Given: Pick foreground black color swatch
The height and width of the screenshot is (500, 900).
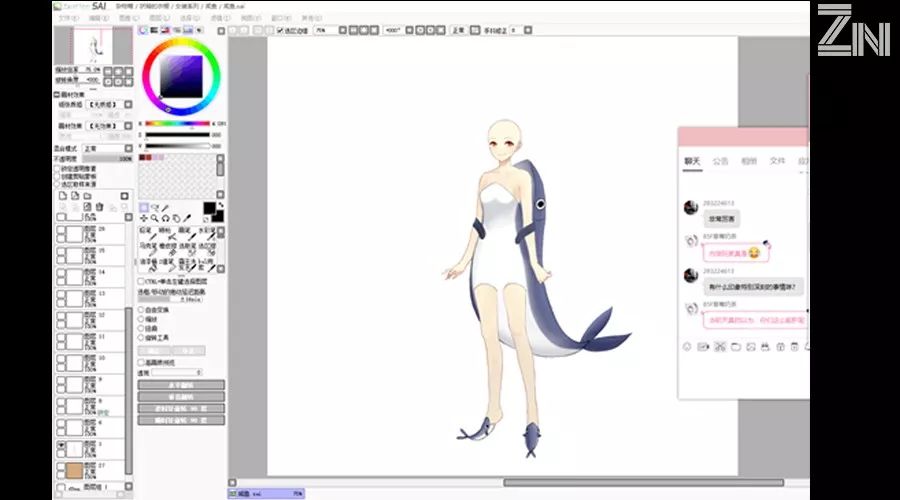Looking at the screenshot, I should point(209,208).
